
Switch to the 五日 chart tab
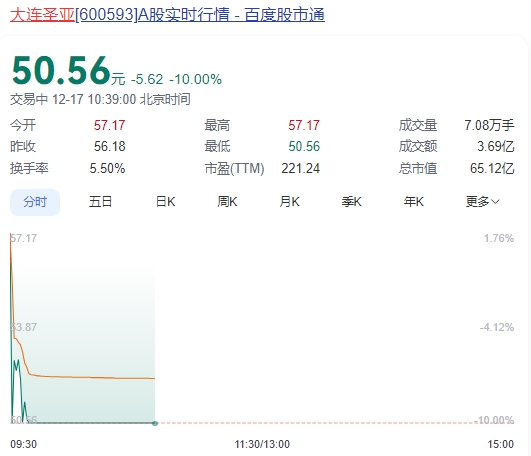tap(100, 202)
